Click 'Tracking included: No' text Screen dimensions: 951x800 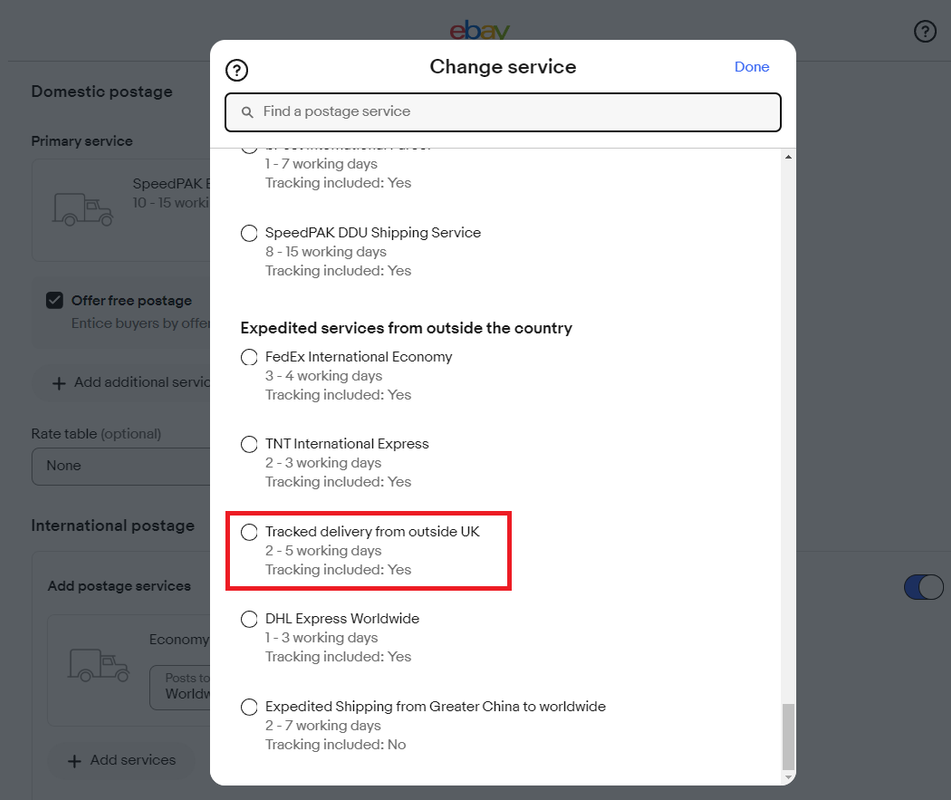click(335, 745)
